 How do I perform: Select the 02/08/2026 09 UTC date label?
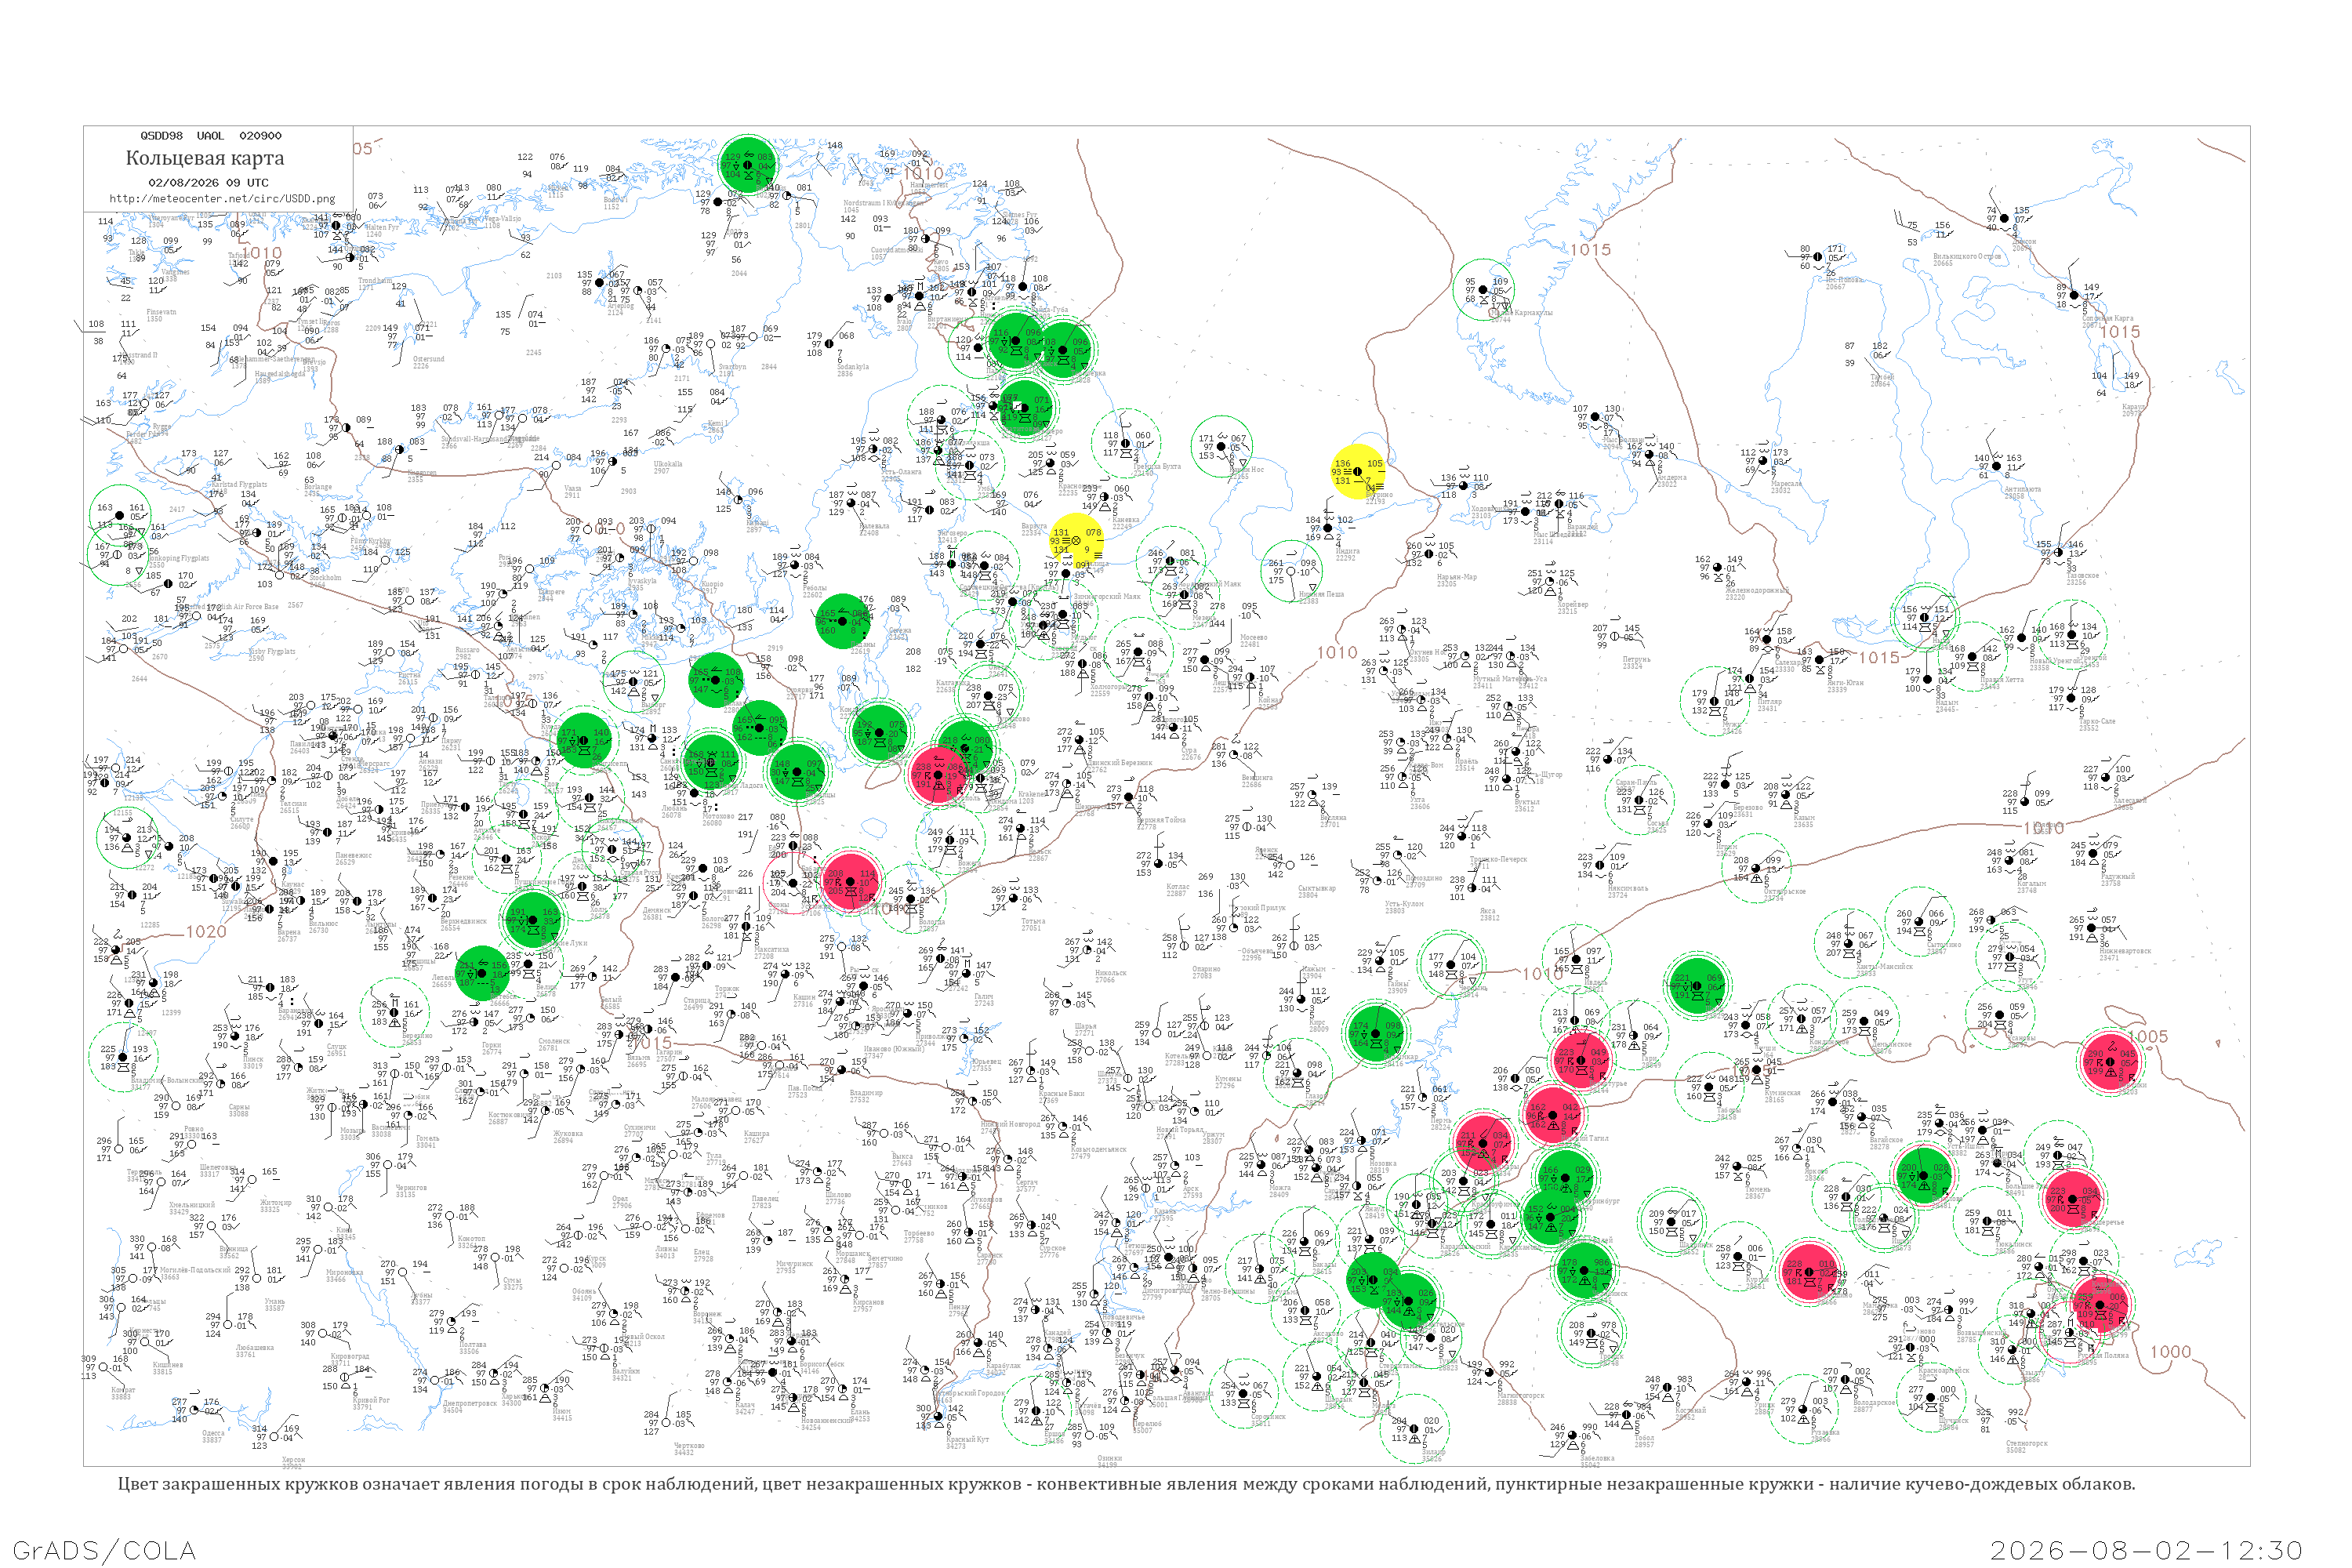(x=209, y=183)
